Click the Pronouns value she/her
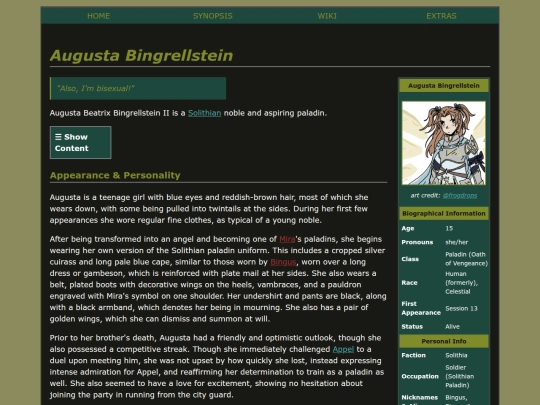This screenshot has width=540, height=405. coord(456,242)
